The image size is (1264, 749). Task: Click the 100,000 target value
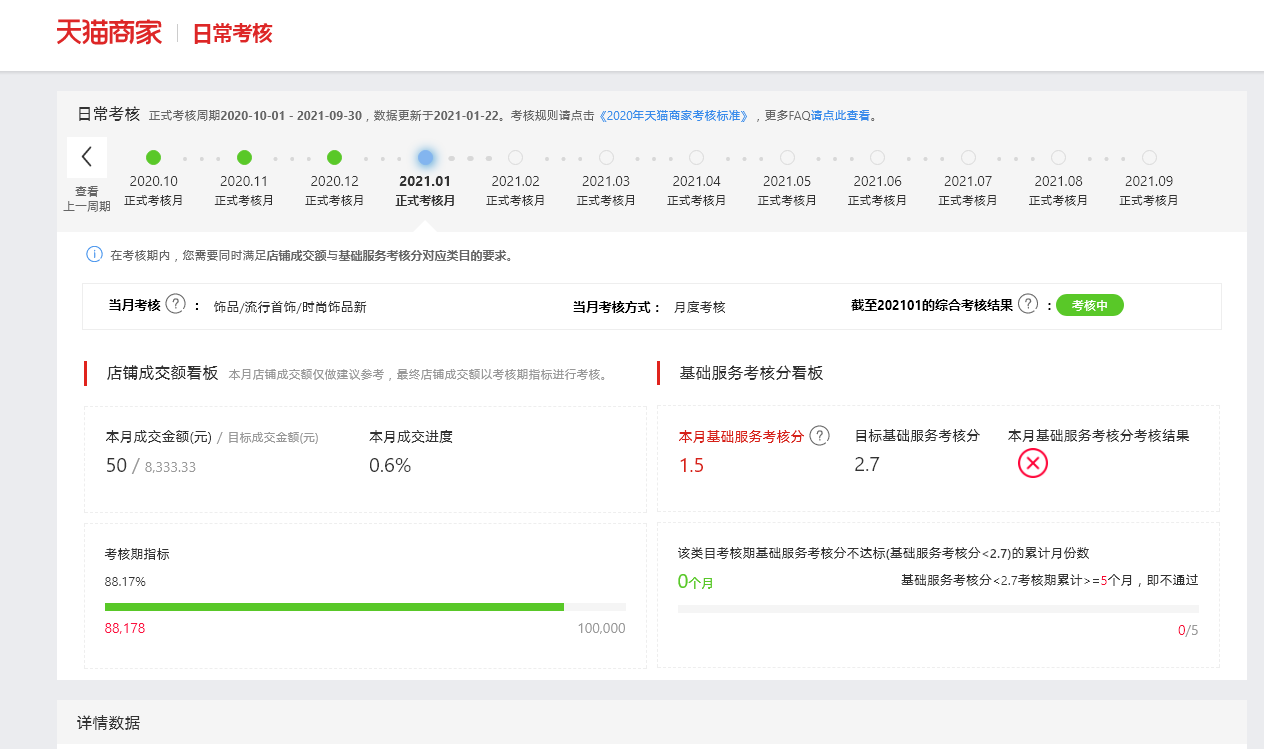[601, 628]
